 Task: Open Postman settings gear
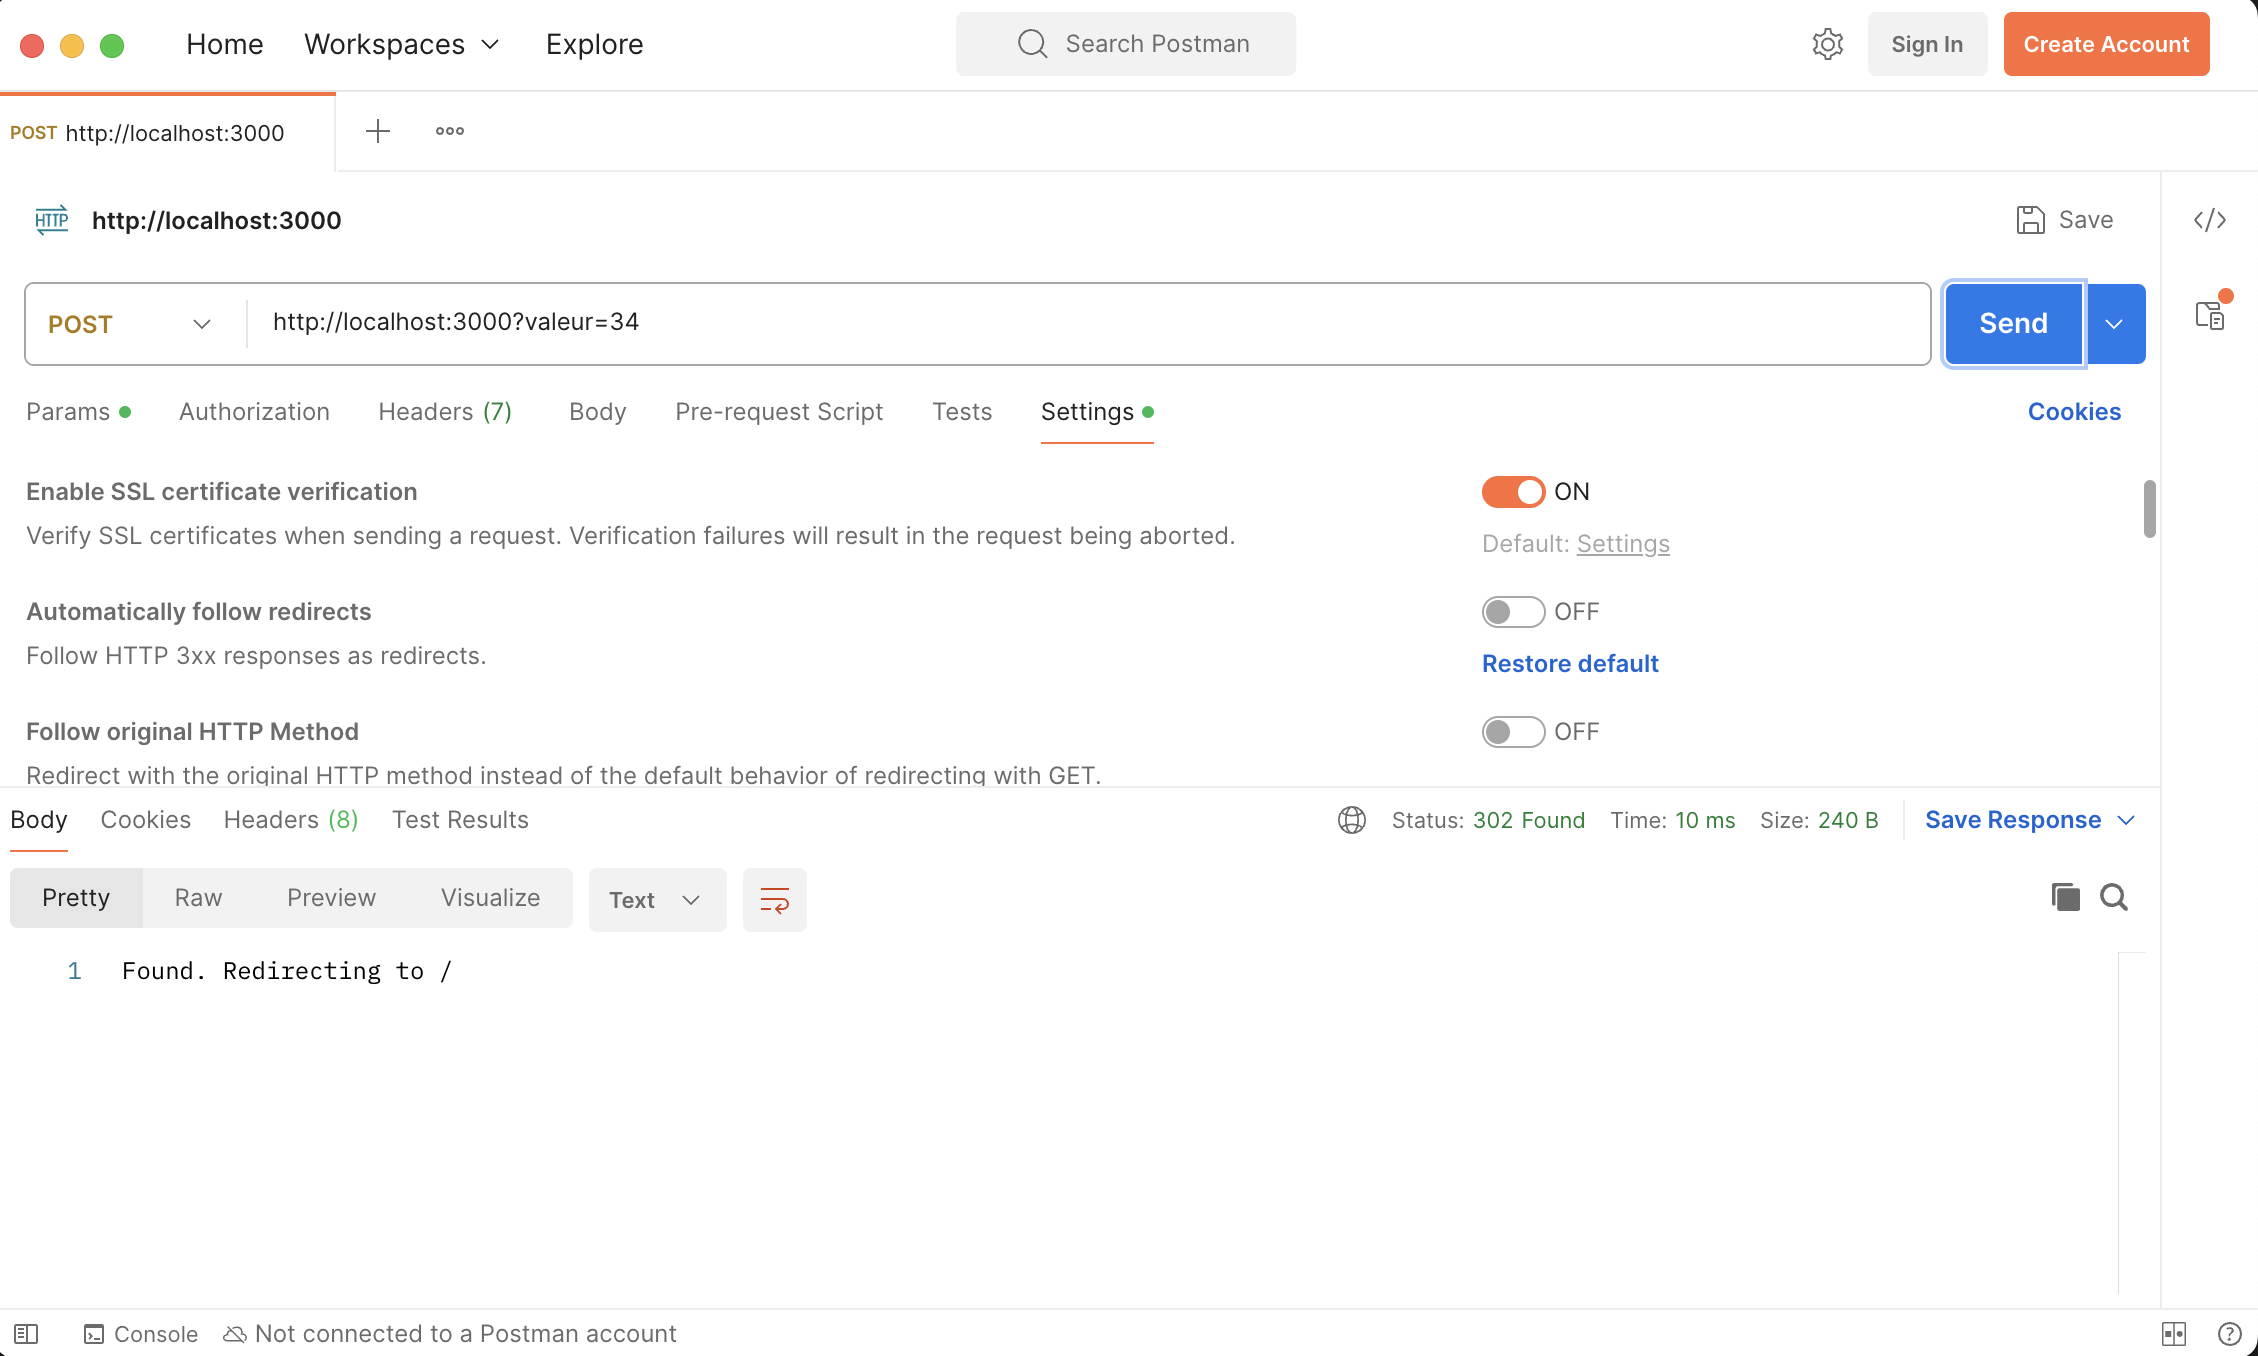(1827, 43)
